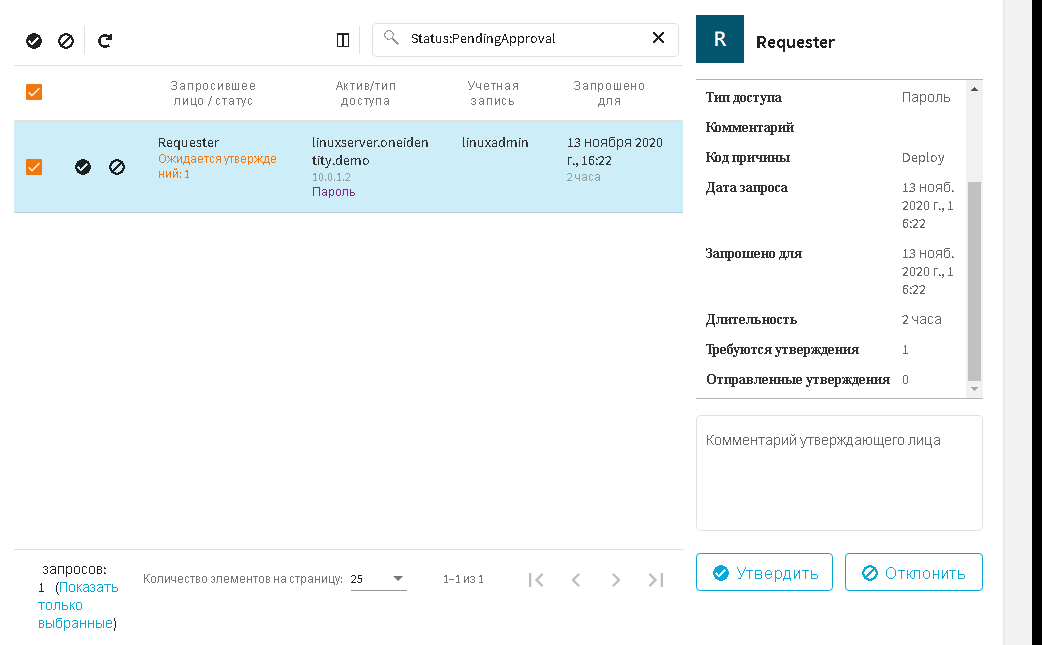Open the column chooser icon
The image size is (1042, 645).
pos(343,40)
